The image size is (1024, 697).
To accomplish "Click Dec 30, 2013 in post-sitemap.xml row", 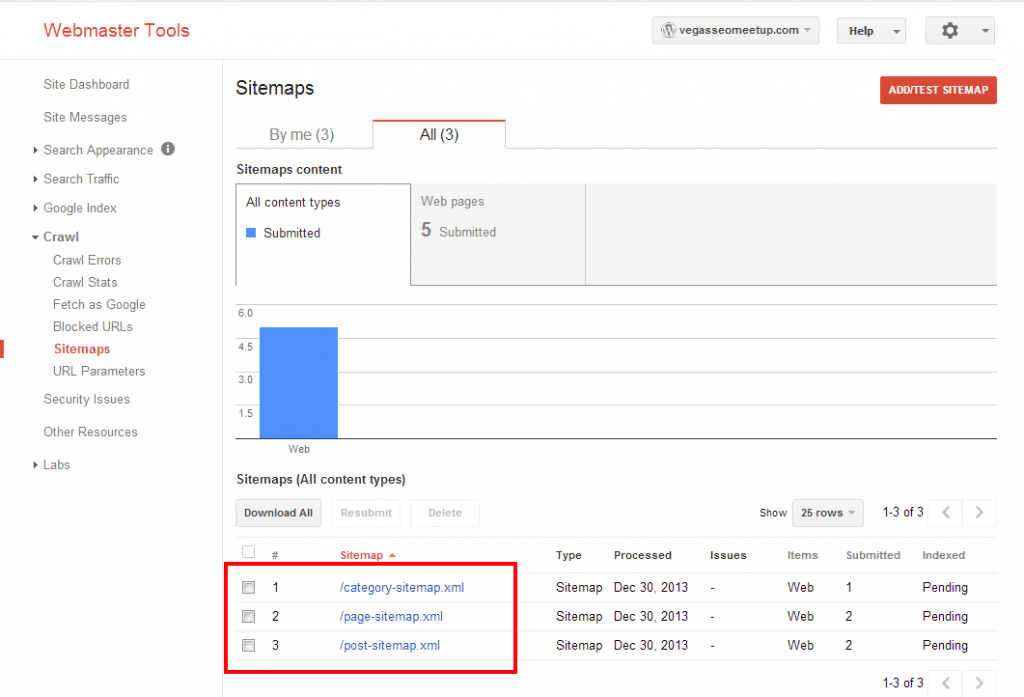I will pos(650,645).
